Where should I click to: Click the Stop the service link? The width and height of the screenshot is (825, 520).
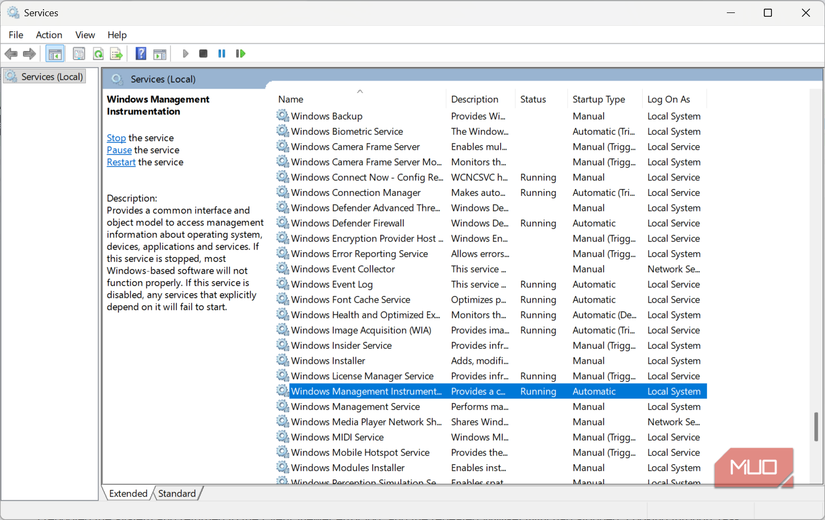point(116,138)
